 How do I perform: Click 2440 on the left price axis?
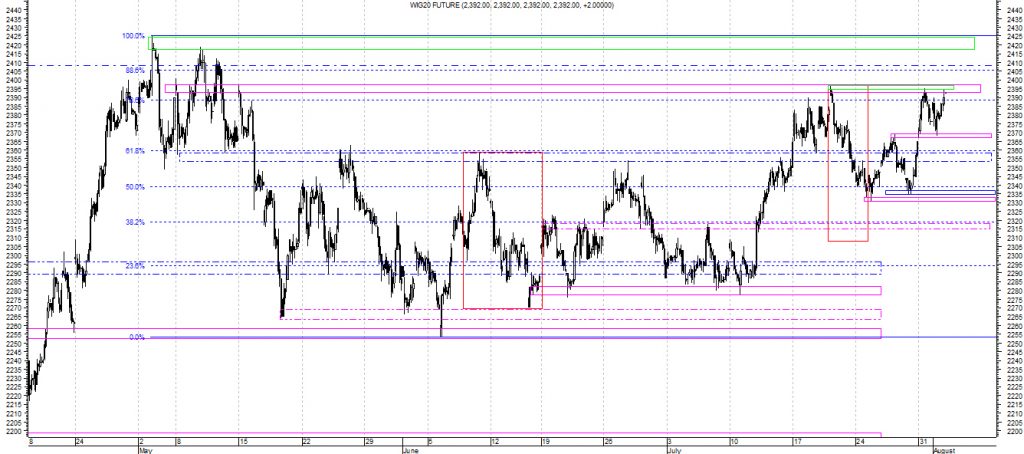pyautogui.click(x=12, y=11)
